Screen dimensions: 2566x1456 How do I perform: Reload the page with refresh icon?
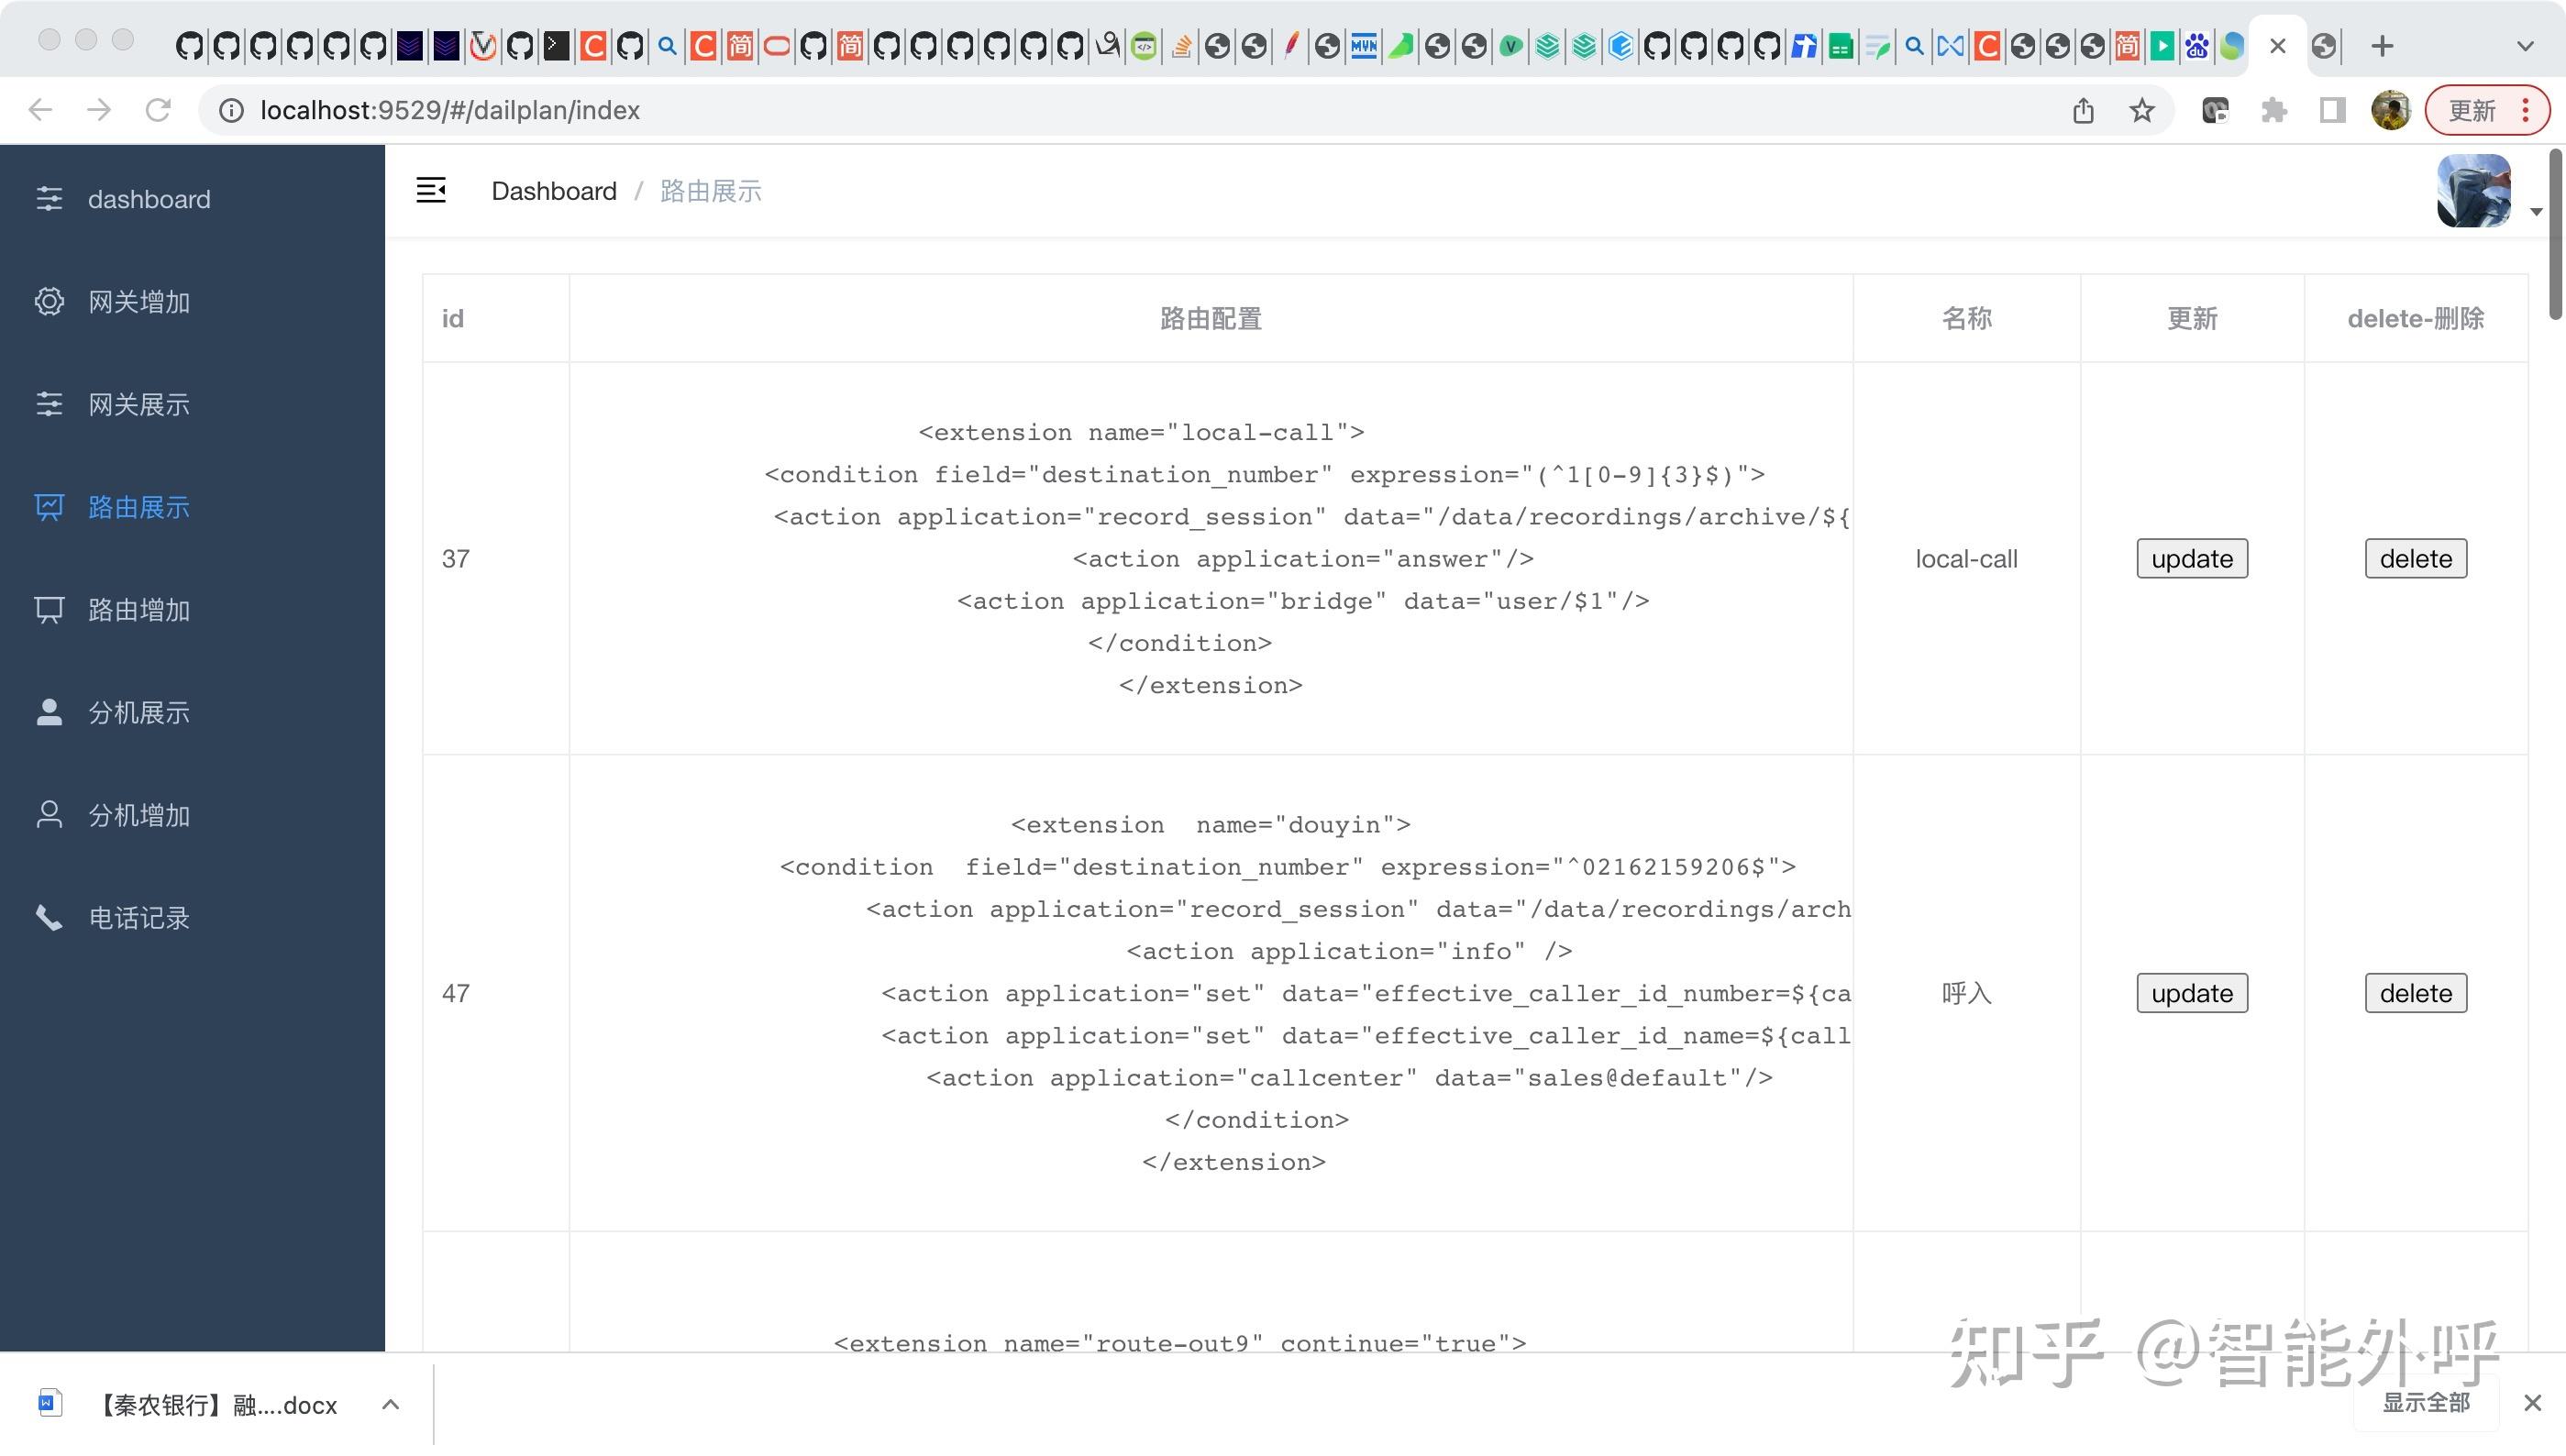[x=158, y=110]
